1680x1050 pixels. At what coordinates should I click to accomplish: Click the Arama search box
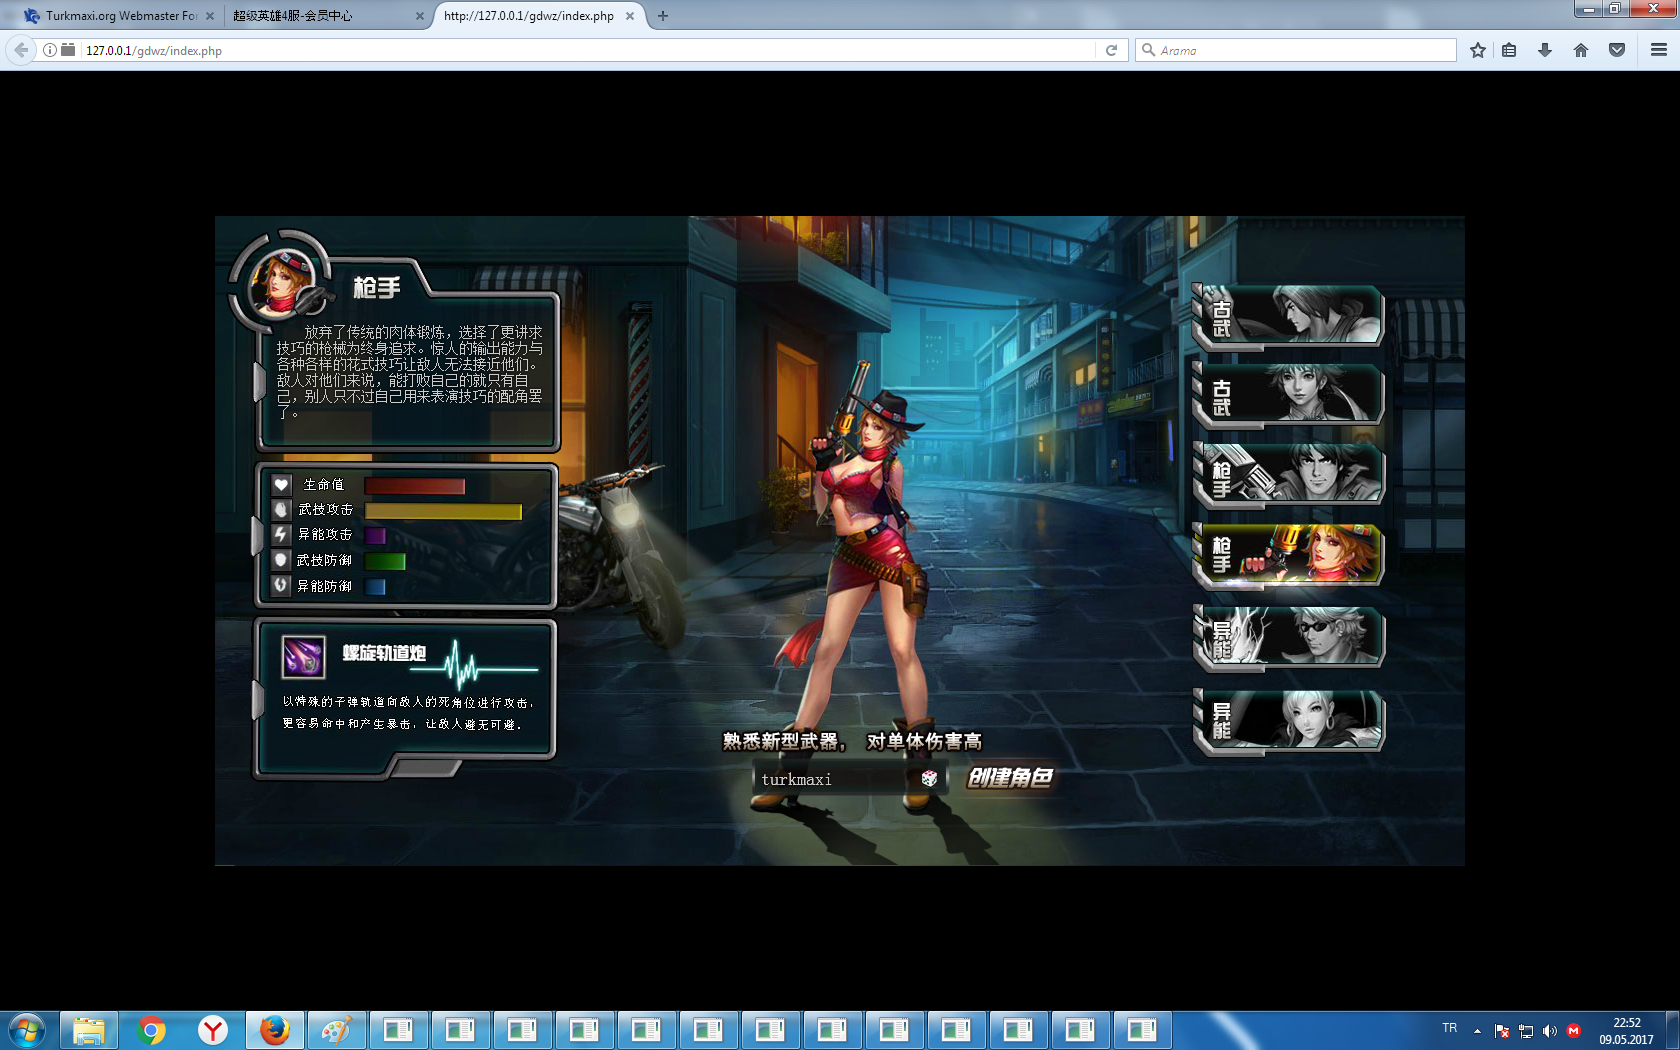click(x=1296, y=50)
